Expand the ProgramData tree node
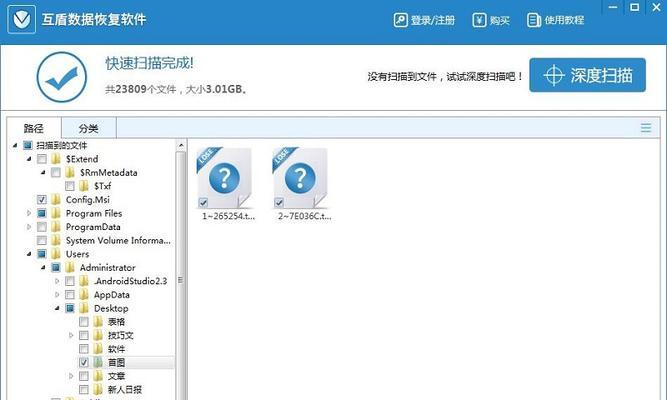Screen dimensions: 667x400 coord(29,227)
